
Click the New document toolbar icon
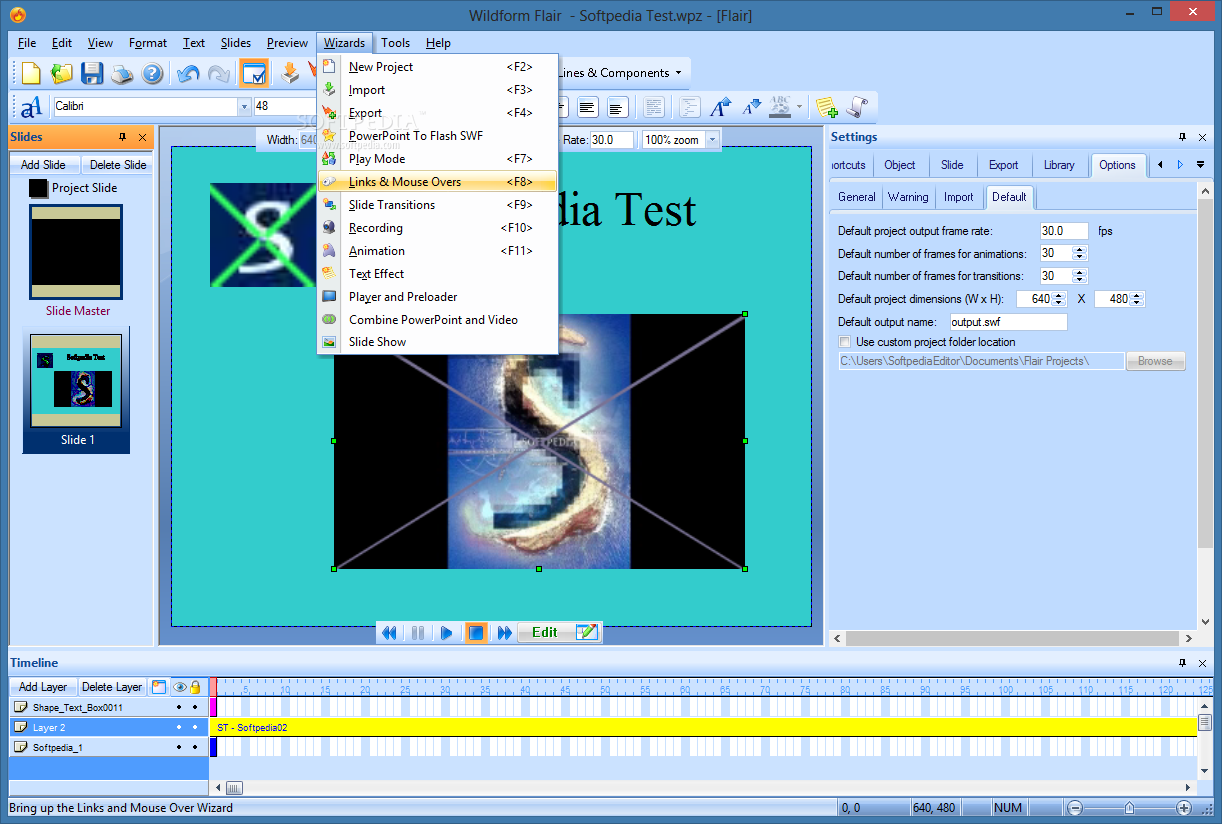click(32, 73)
